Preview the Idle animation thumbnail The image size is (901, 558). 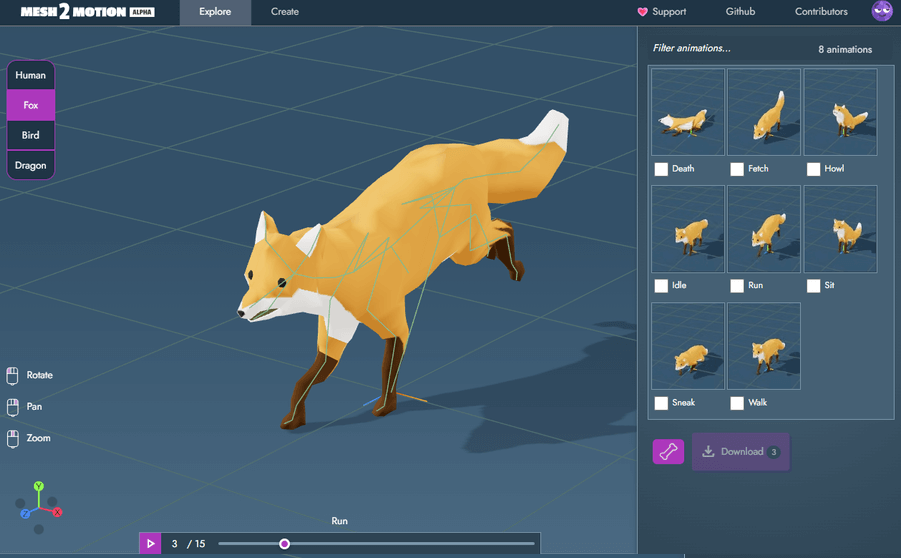[688, 229]
